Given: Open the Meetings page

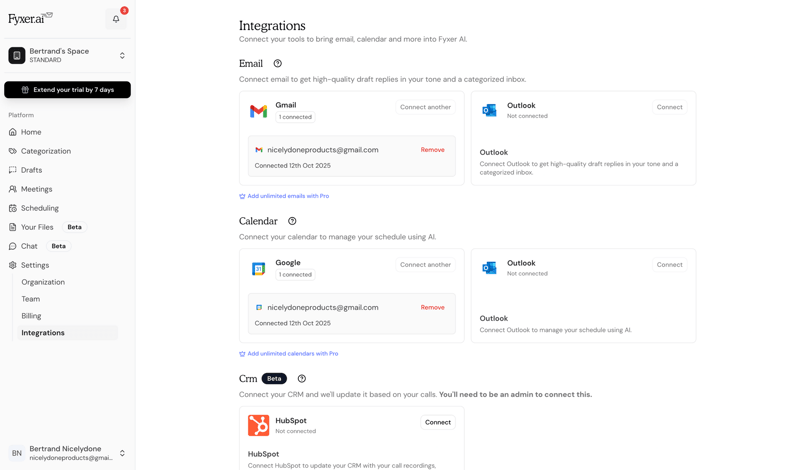Looking at the screenshot, I should click(37, 189).
